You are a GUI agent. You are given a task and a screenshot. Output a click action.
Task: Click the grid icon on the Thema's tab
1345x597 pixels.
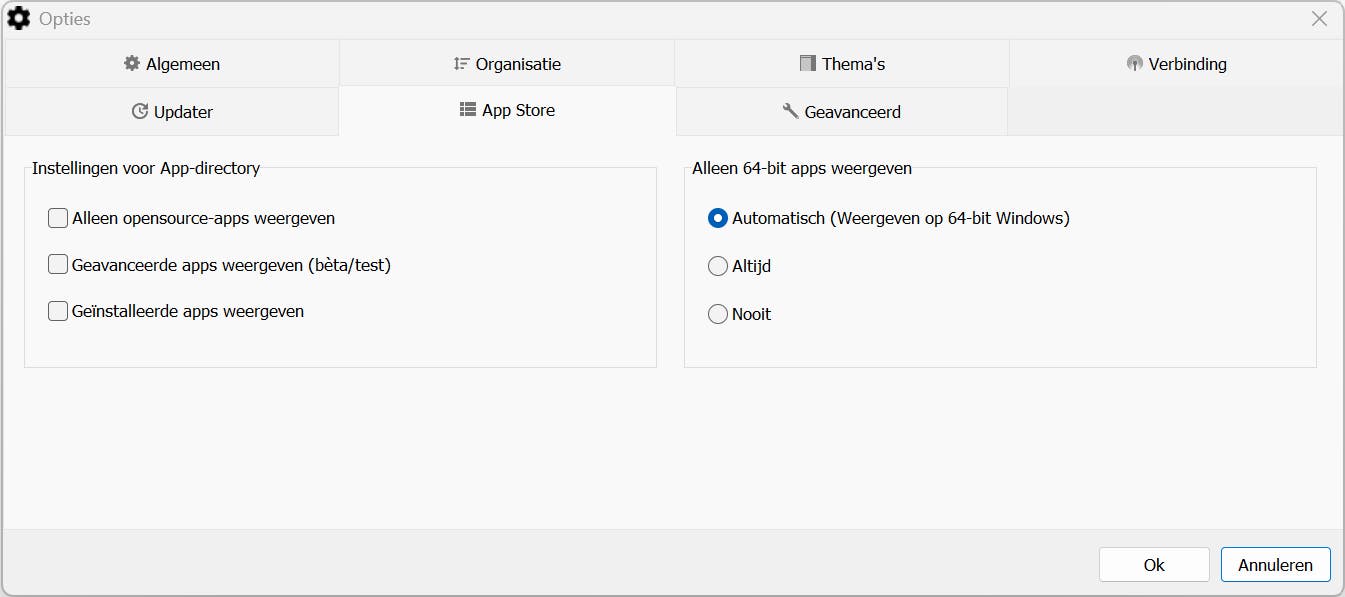(x=806, y=63)
